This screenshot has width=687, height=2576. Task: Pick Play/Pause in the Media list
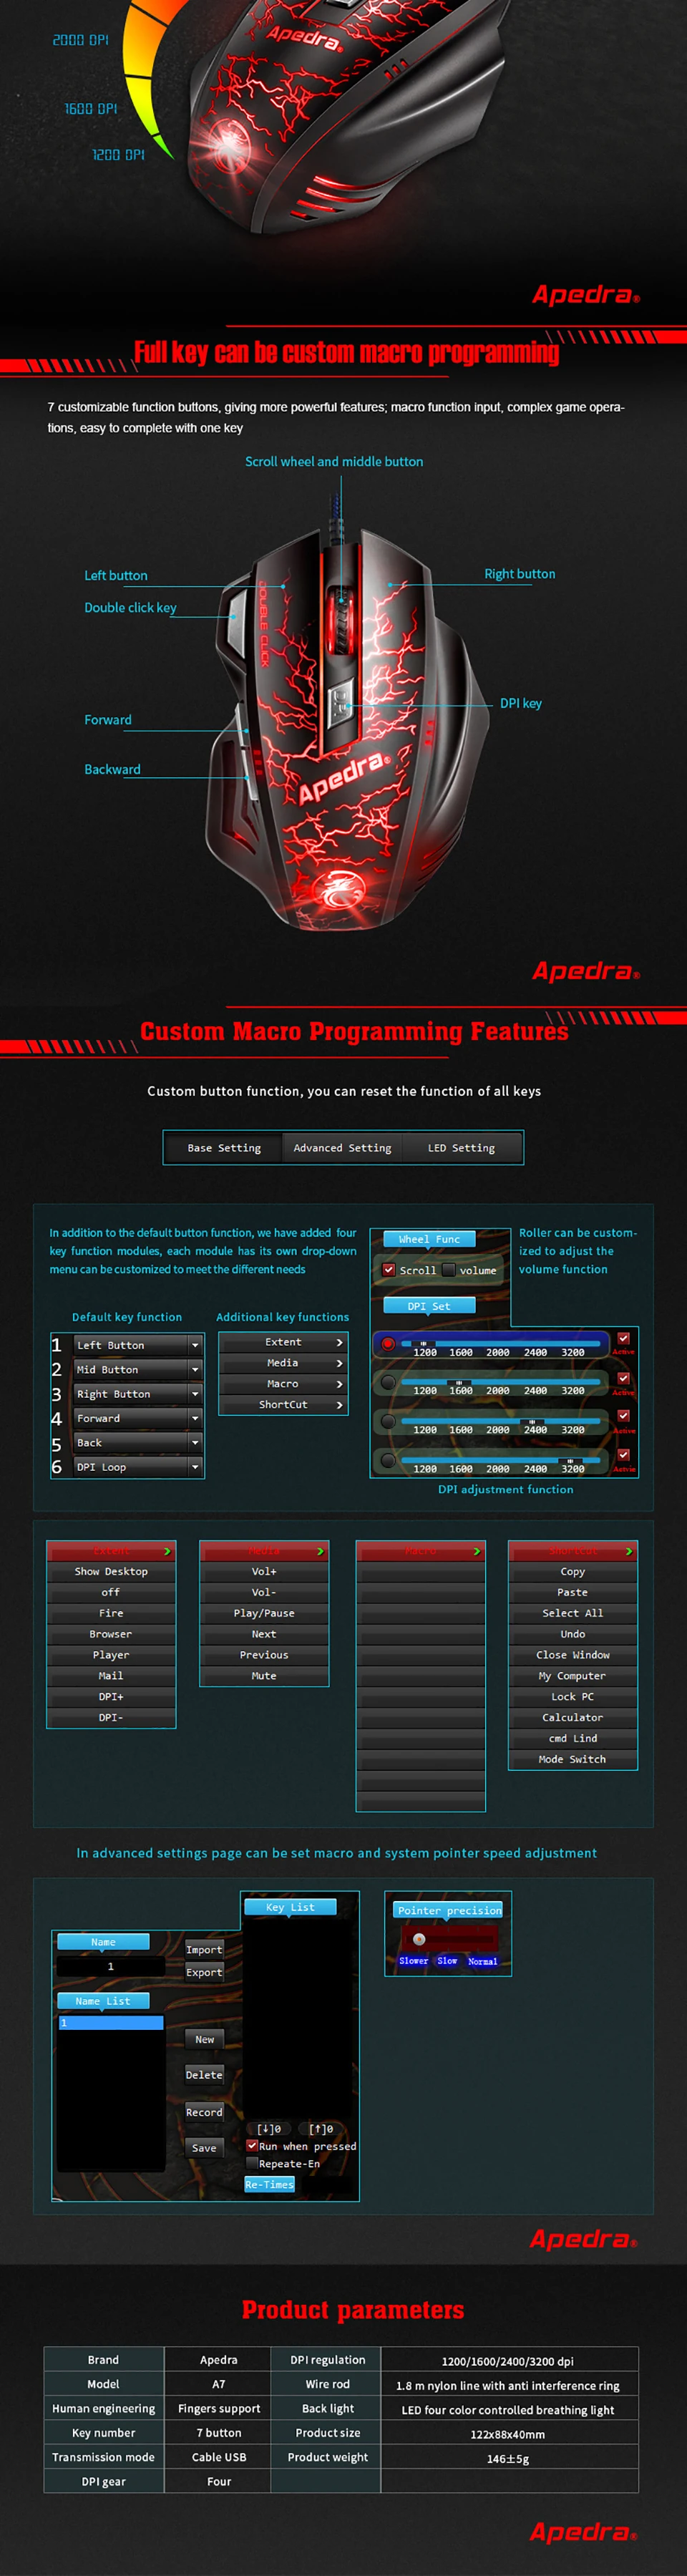[x=264, y=1613]
